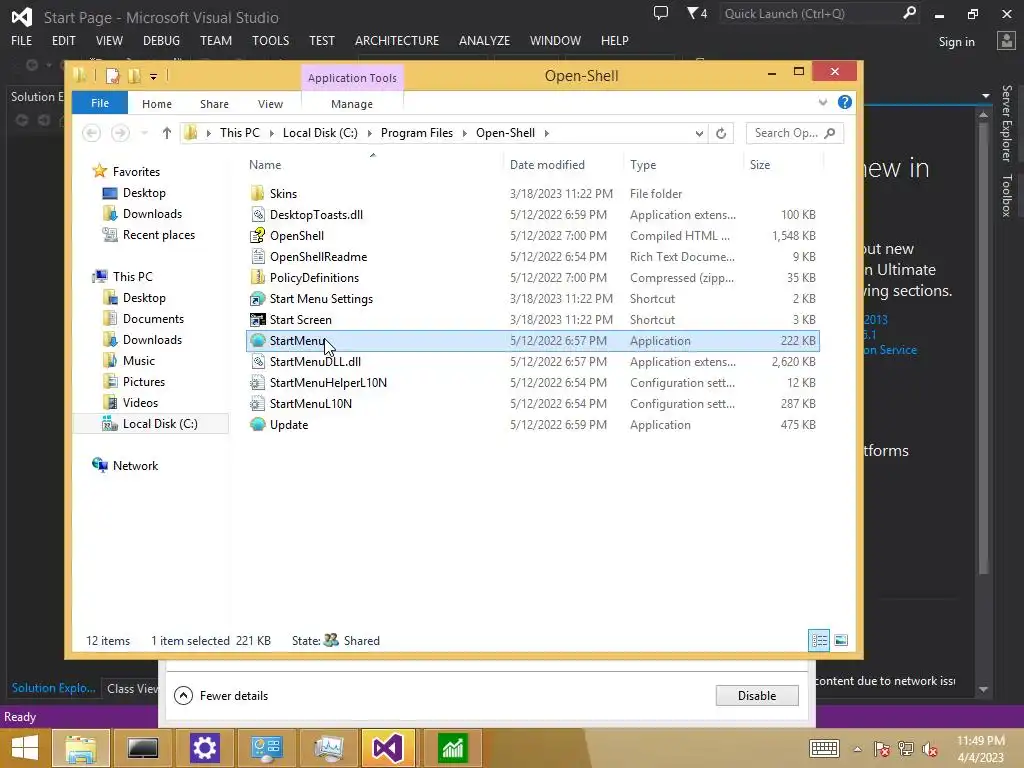Image resolution: width=1024 pixels, height=768 pixels.
Task: Click Visual Studio Quick Launch box
Action: [x=819, y=14]
